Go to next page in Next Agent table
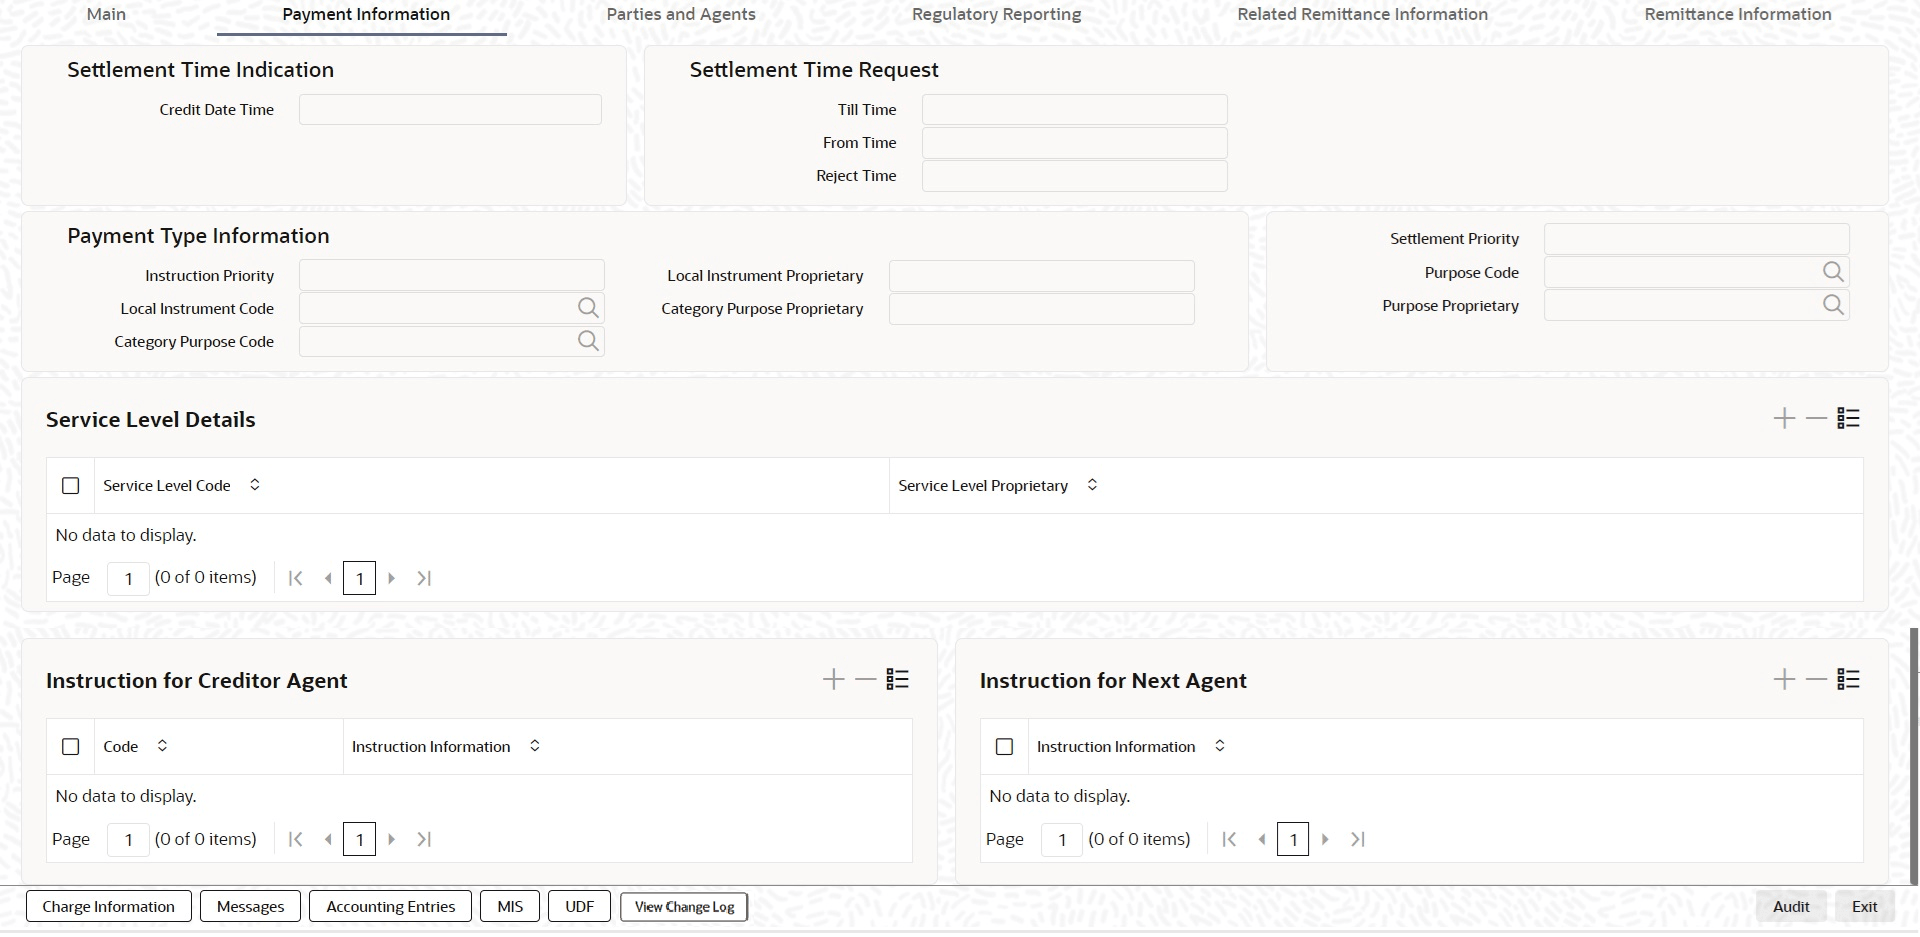The image size is (1920, 937). coord(1325,840)
